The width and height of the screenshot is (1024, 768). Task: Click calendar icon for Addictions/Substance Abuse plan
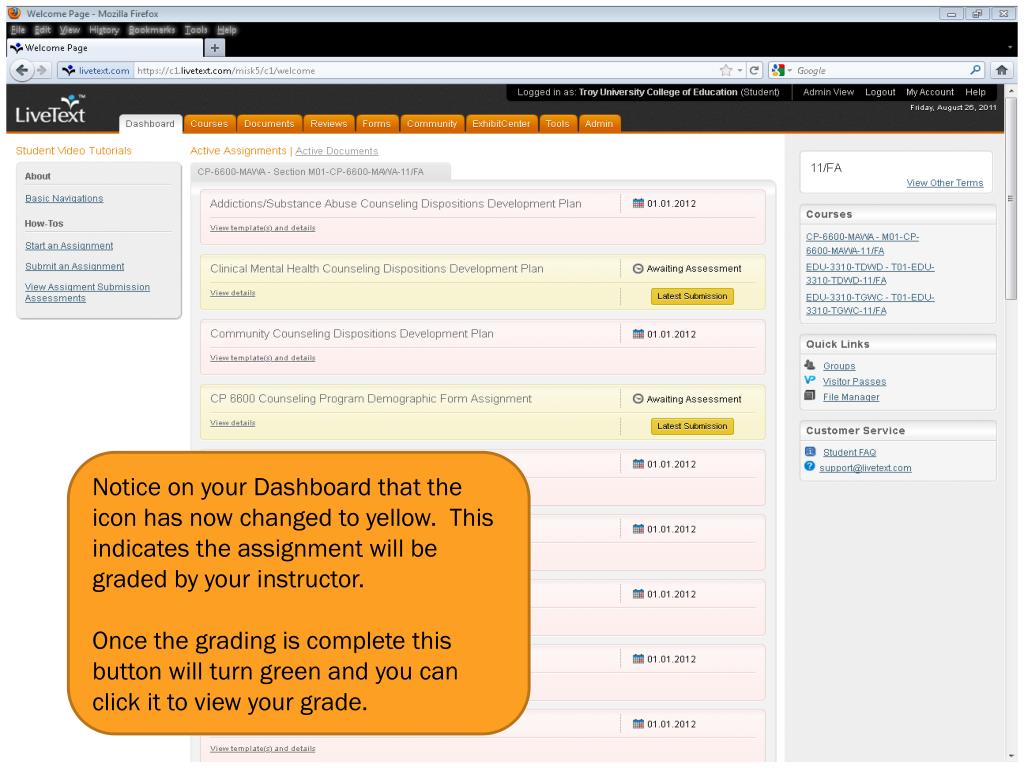638,203
